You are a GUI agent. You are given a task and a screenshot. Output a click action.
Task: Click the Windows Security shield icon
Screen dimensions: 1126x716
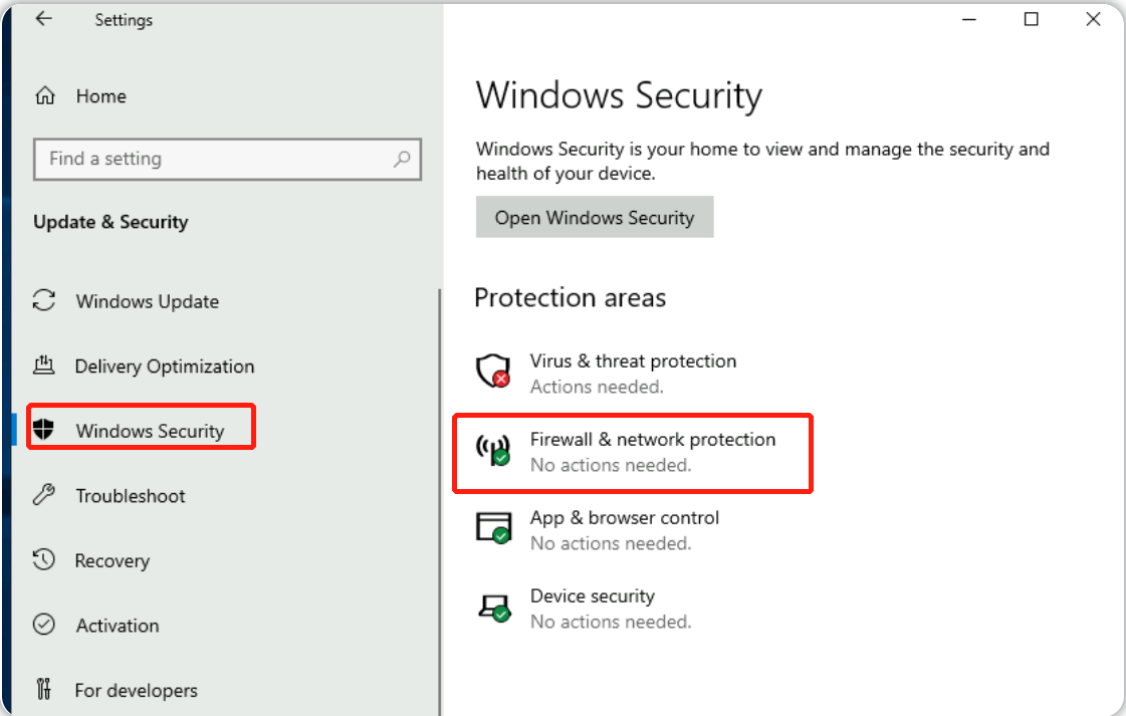(x=44, y=429)
